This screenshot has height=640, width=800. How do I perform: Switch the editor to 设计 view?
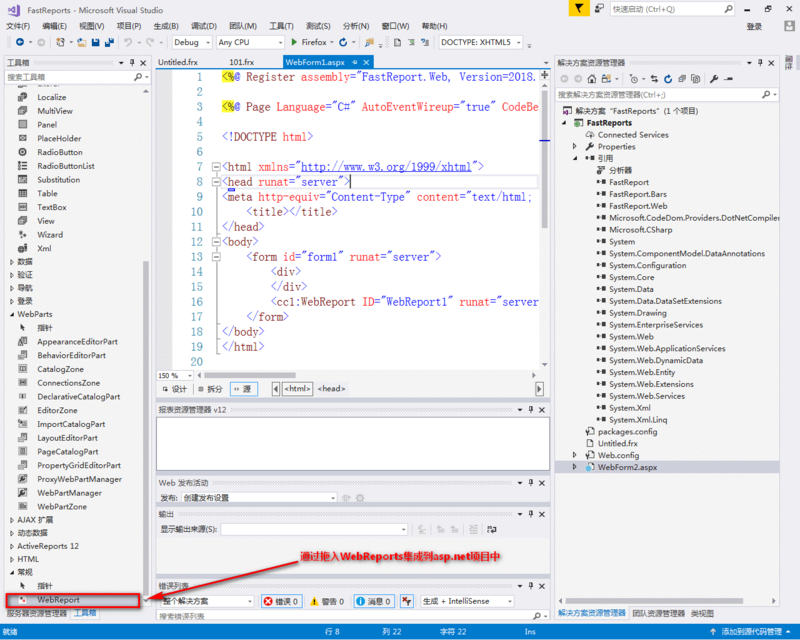pyautogui.click(x=174, y=389)
